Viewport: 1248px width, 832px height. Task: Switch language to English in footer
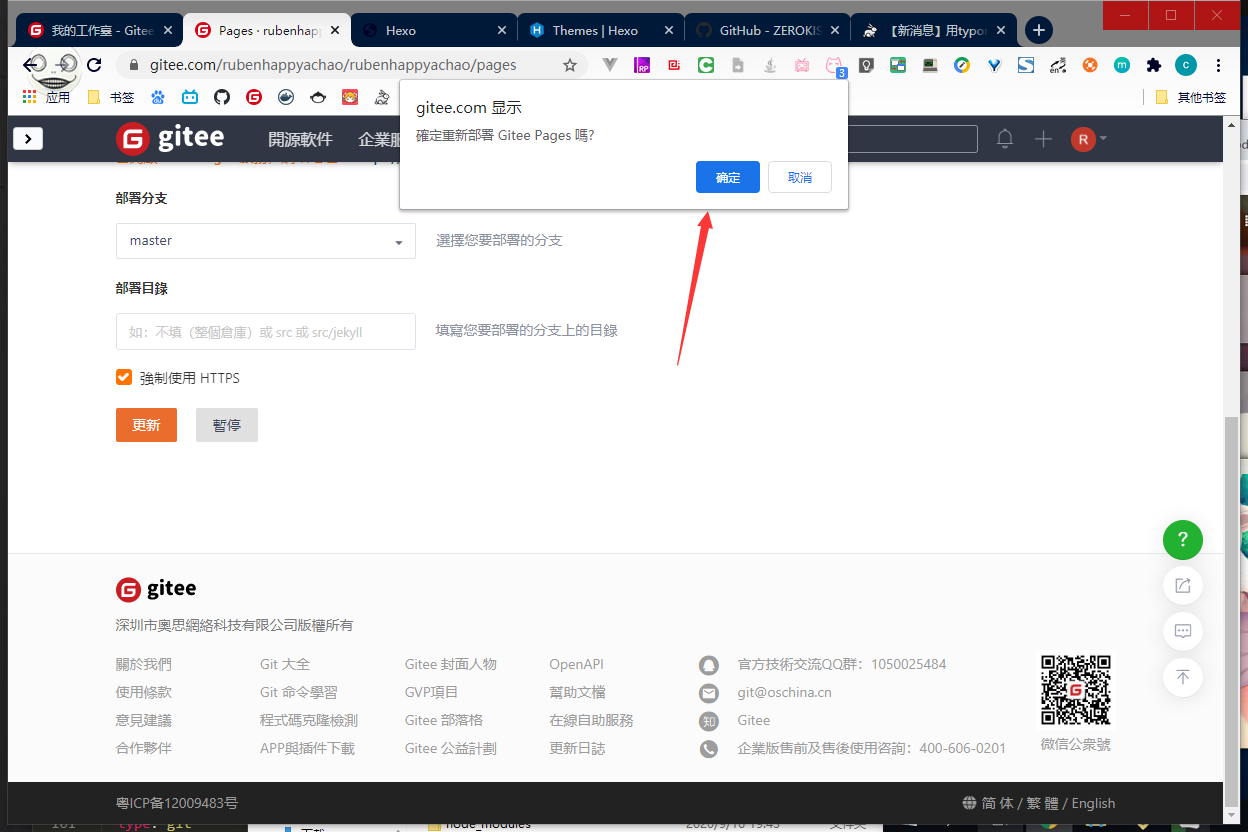point(1093,803)
